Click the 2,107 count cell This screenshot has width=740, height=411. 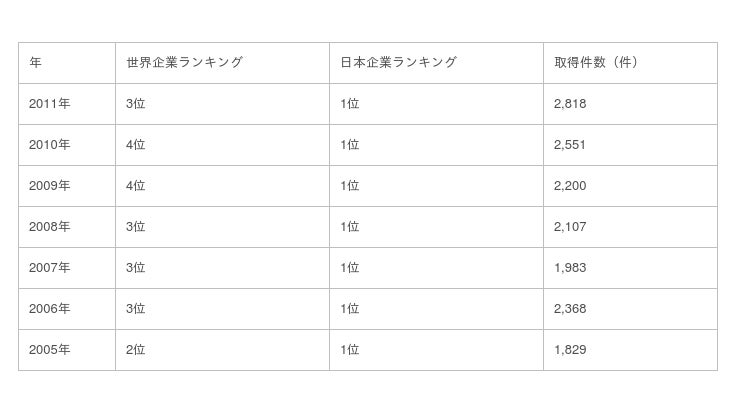pyautogui.click(x=570, y=227)
